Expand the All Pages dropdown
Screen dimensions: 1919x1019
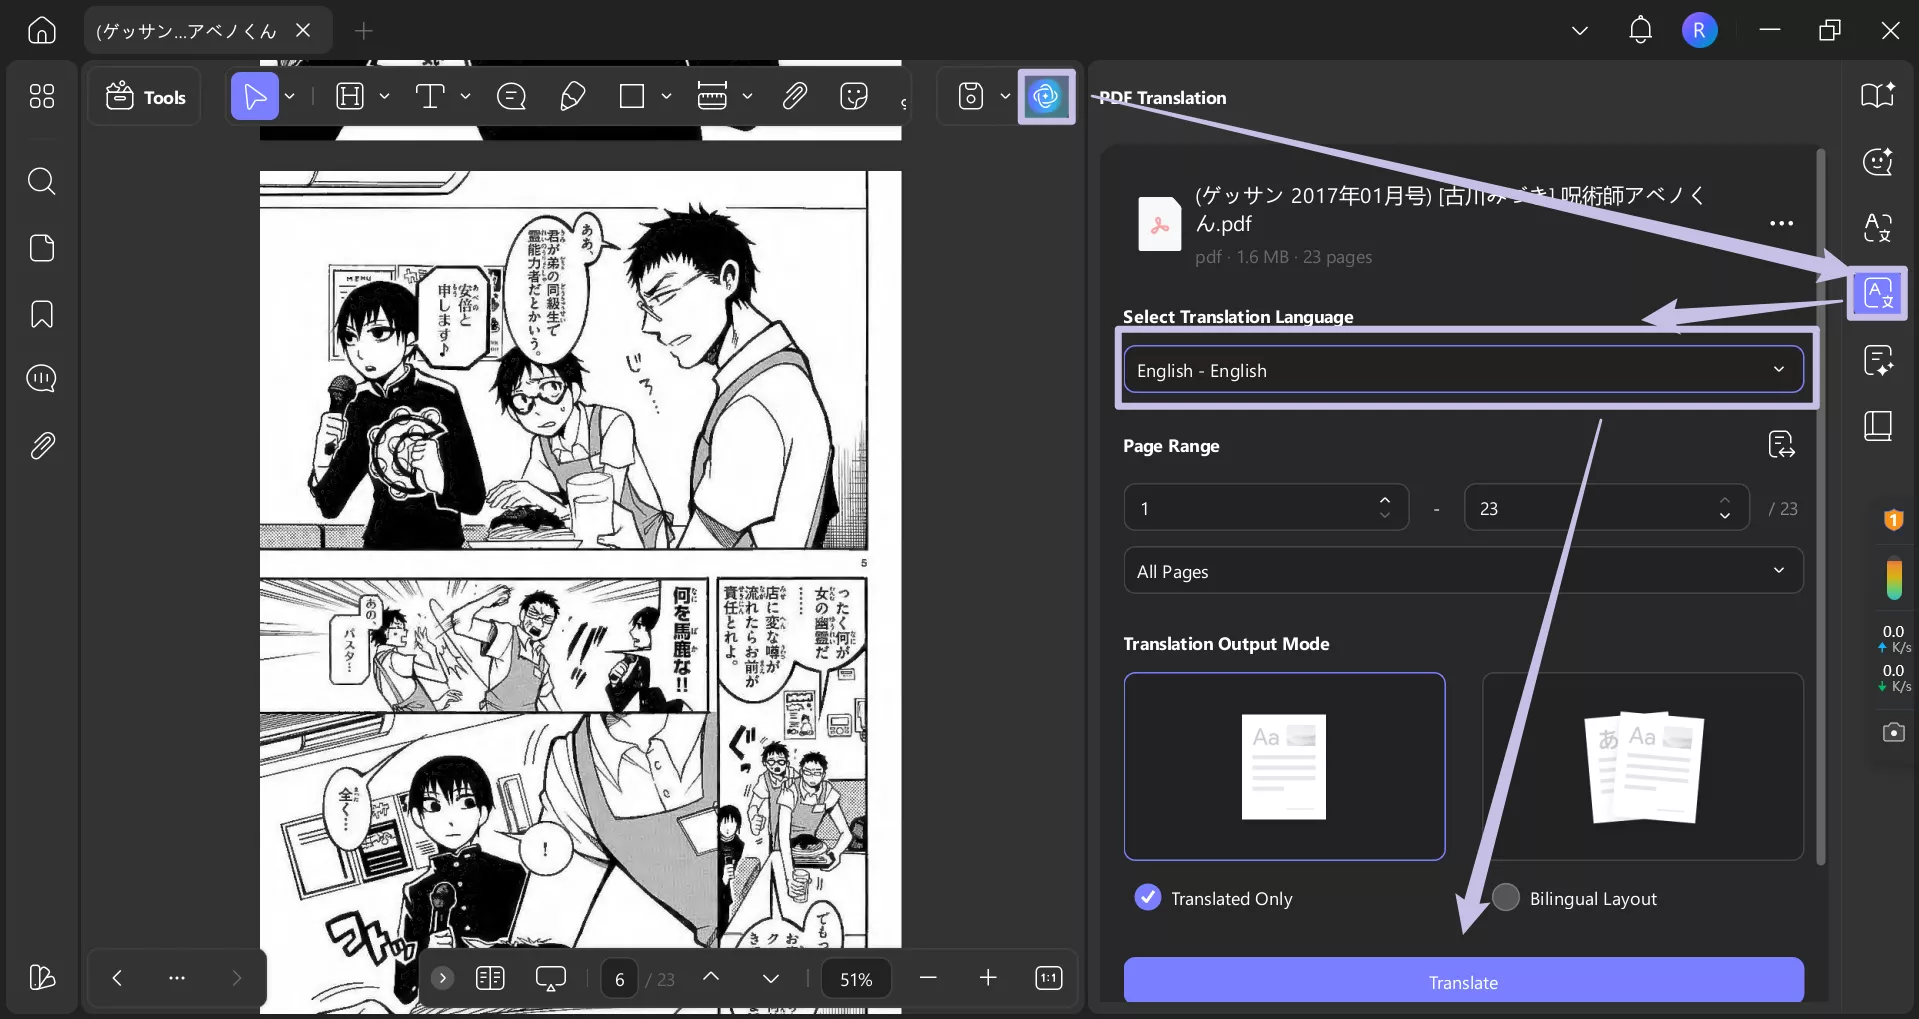(1461, 570)
